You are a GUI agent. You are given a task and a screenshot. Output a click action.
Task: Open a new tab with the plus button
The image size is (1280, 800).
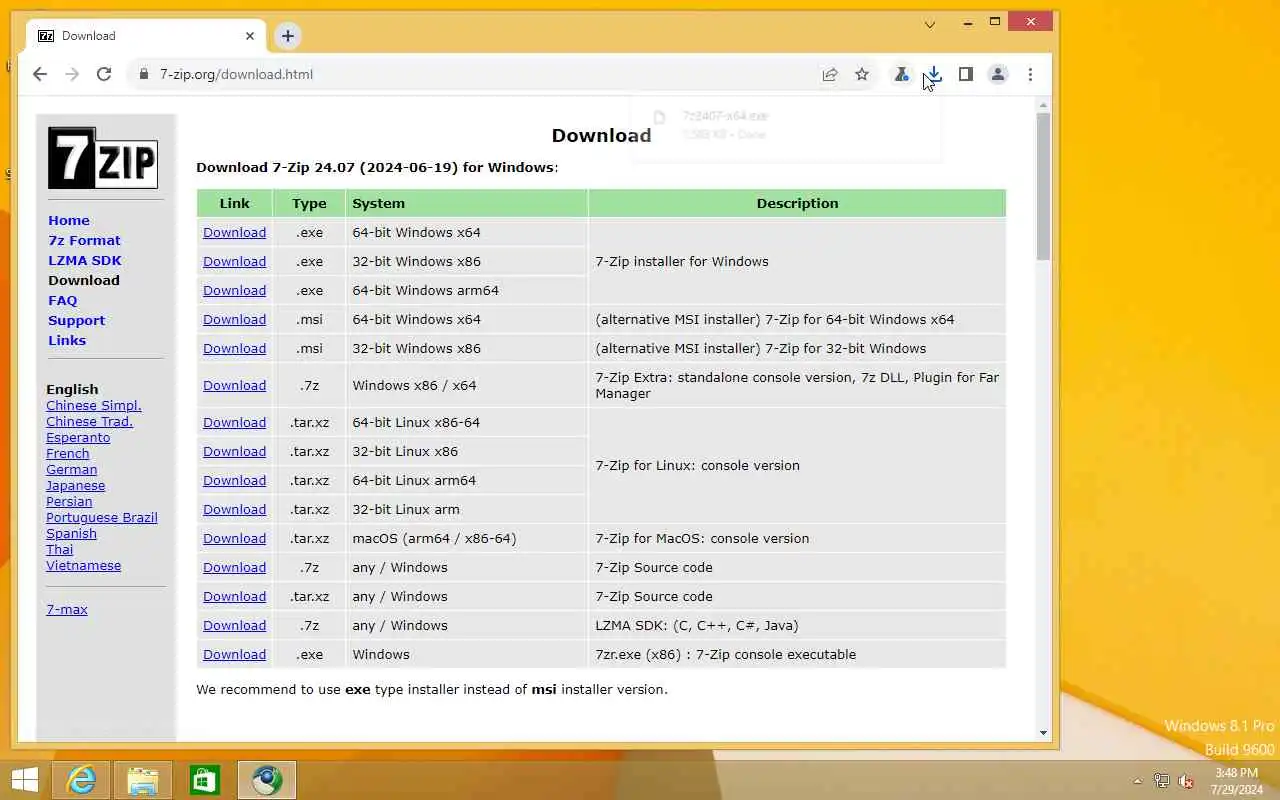click(x=288, y=36)
